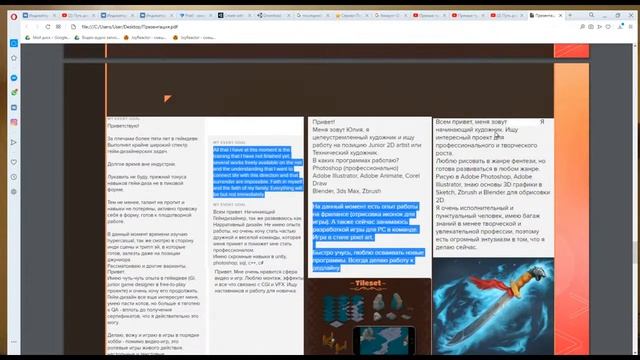Click the "Blender, 3ds Max, Zbrush" line

point(347,191)
